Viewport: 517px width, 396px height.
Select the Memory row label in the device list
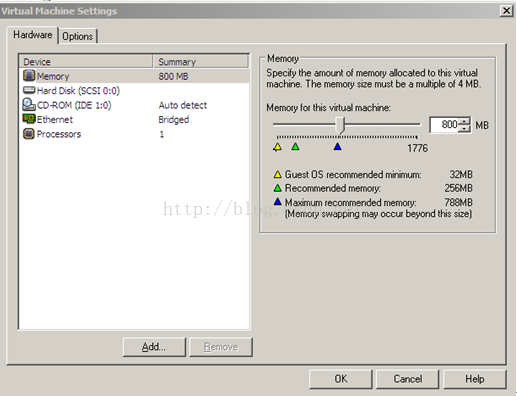point(53,76)
